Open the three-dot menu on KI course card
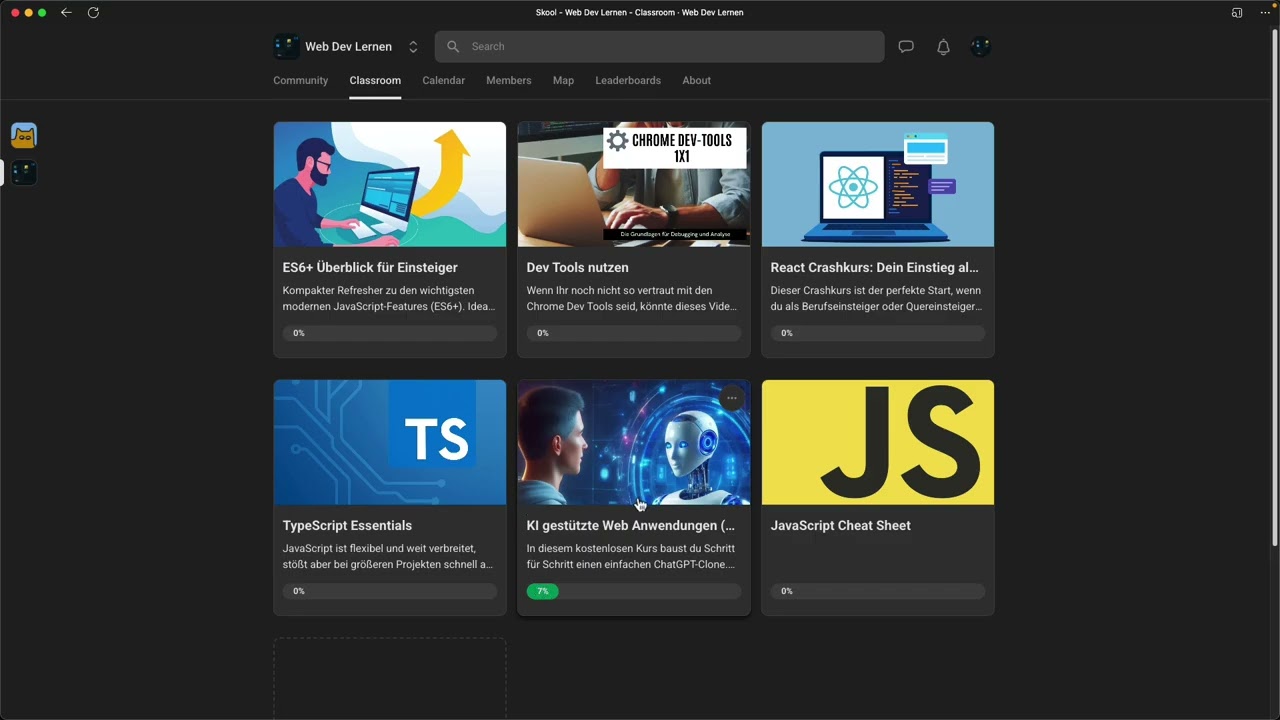 click(x=732, y=398)
